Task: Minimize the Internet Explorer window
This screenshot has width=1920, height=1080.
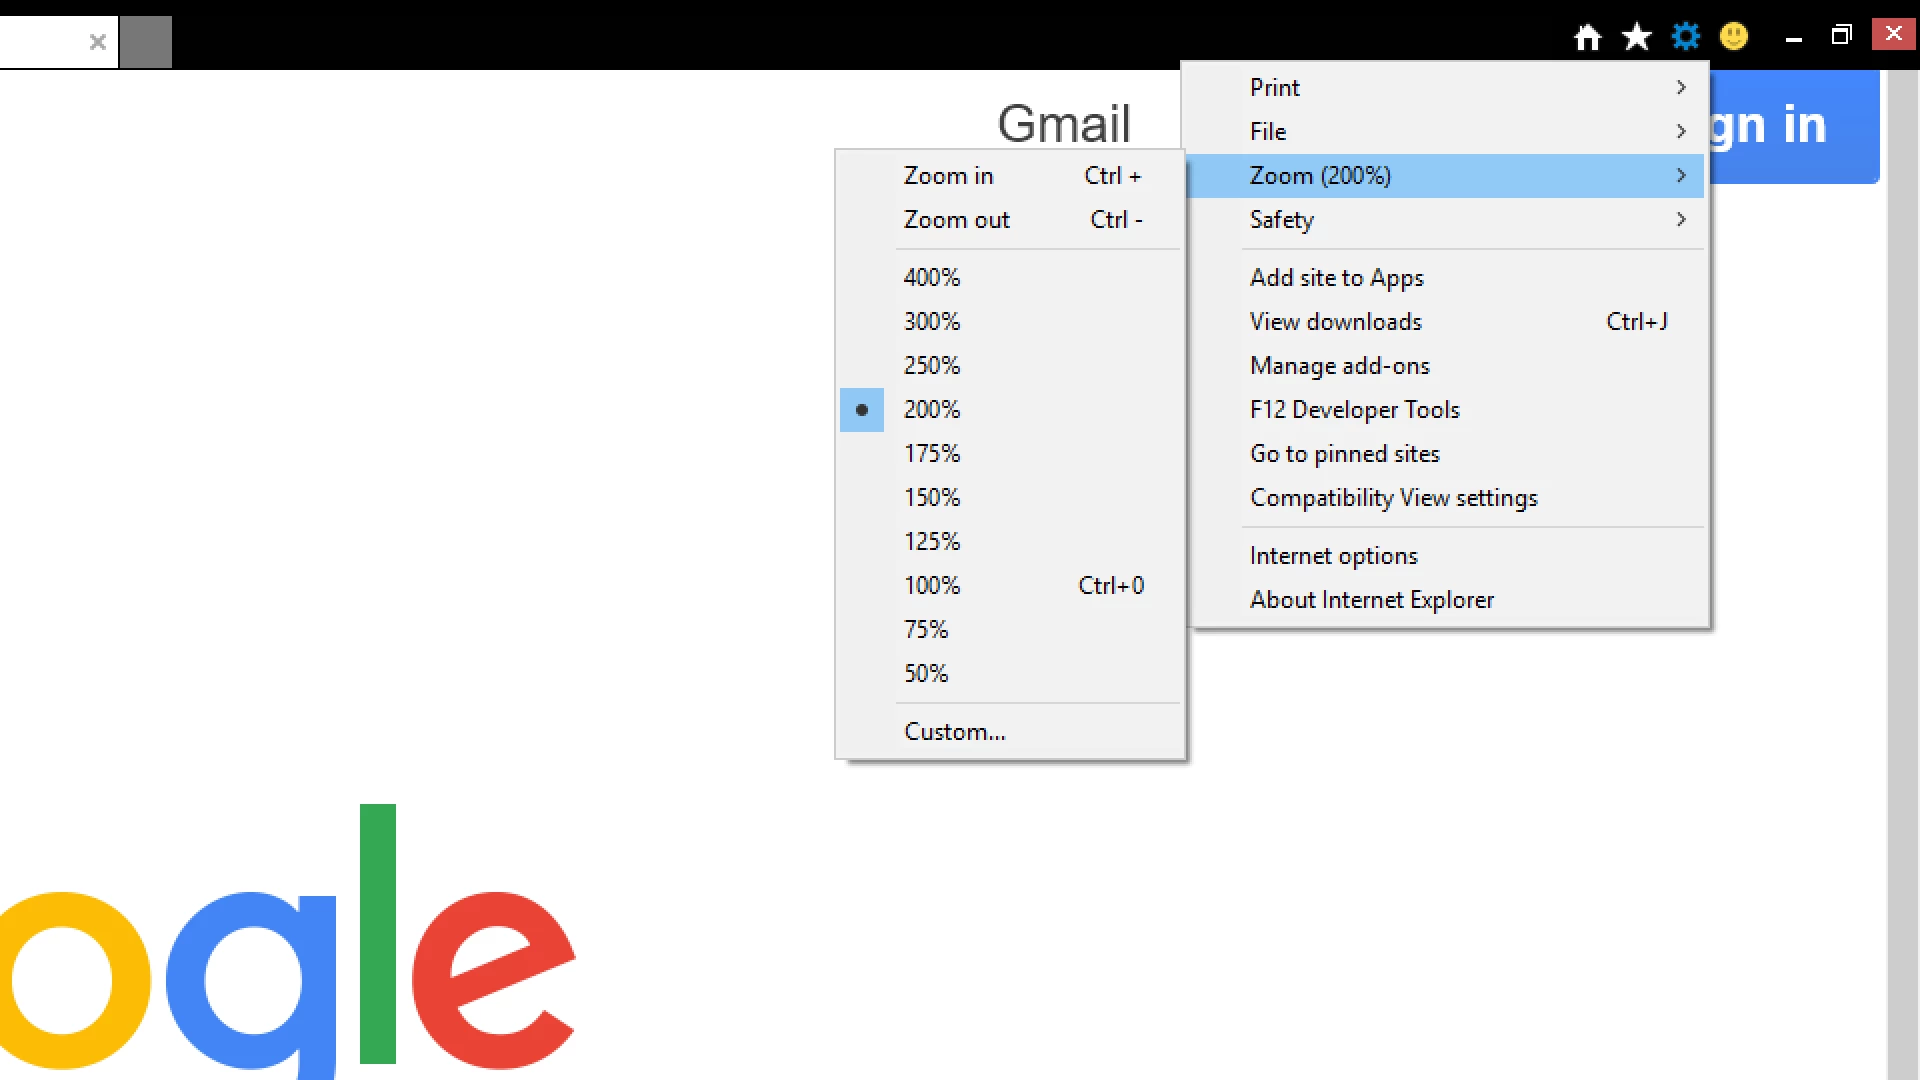Action: (1793, 38)
